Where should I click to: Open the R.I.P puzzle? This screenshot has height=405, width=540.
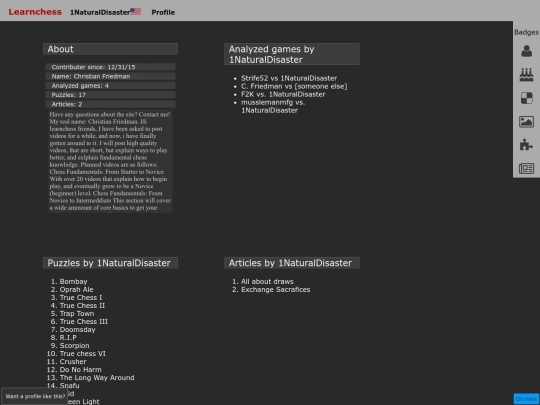(68, 338)
